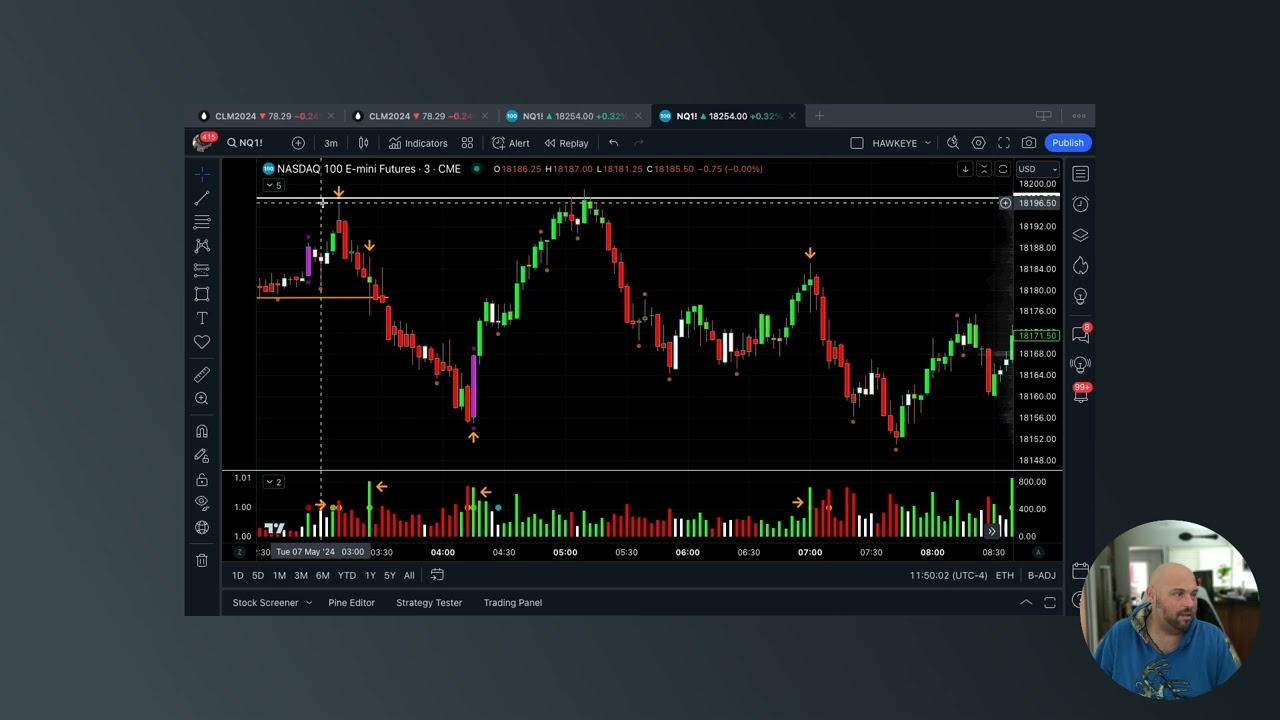Toggle ETH session setting
Viewport: 1280px width, 720px height.
pyautogui.click(x=1005, y=575)
